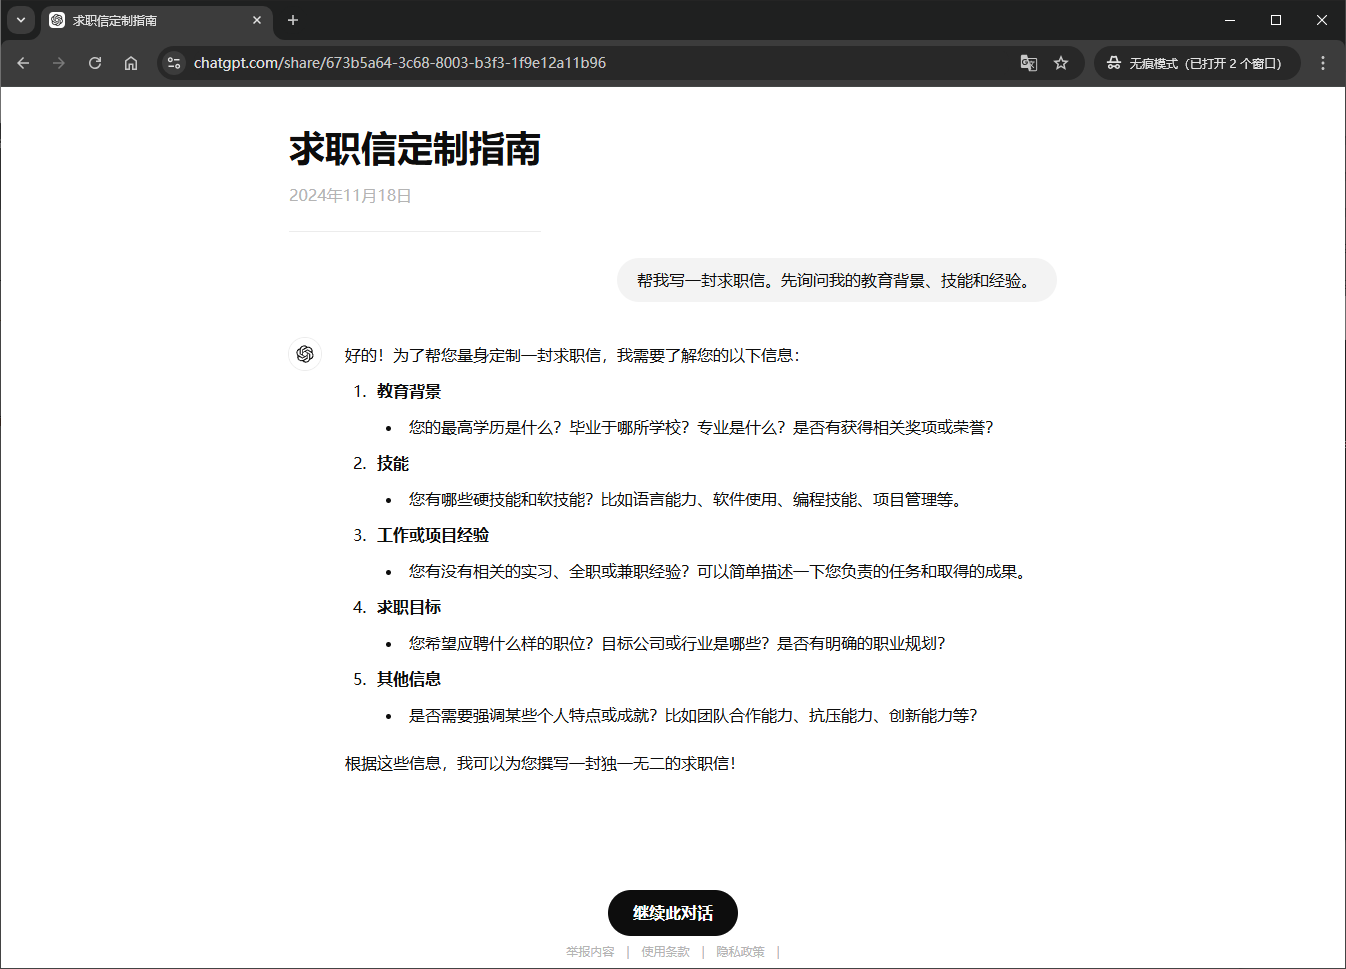This screenshot has height=969, width=1346.
Task: Click the incognito mode 无痕模式 indicator
Action: pyautogui.click(x=1196, y=63)
